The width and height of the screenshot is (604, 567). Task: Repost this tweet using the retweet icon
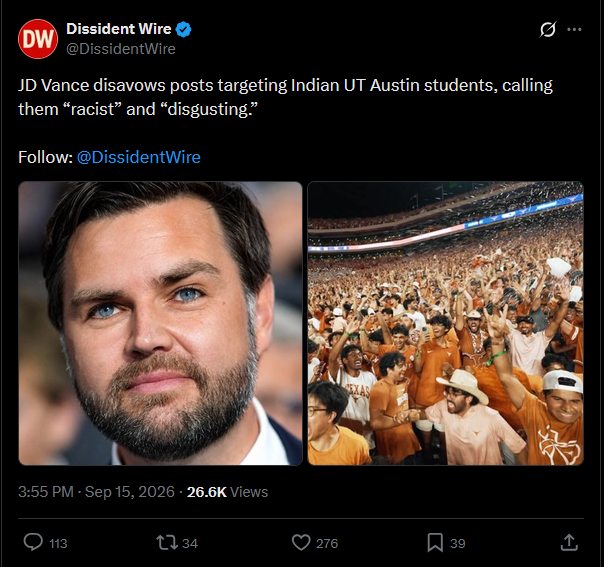[x=167, y=542]
